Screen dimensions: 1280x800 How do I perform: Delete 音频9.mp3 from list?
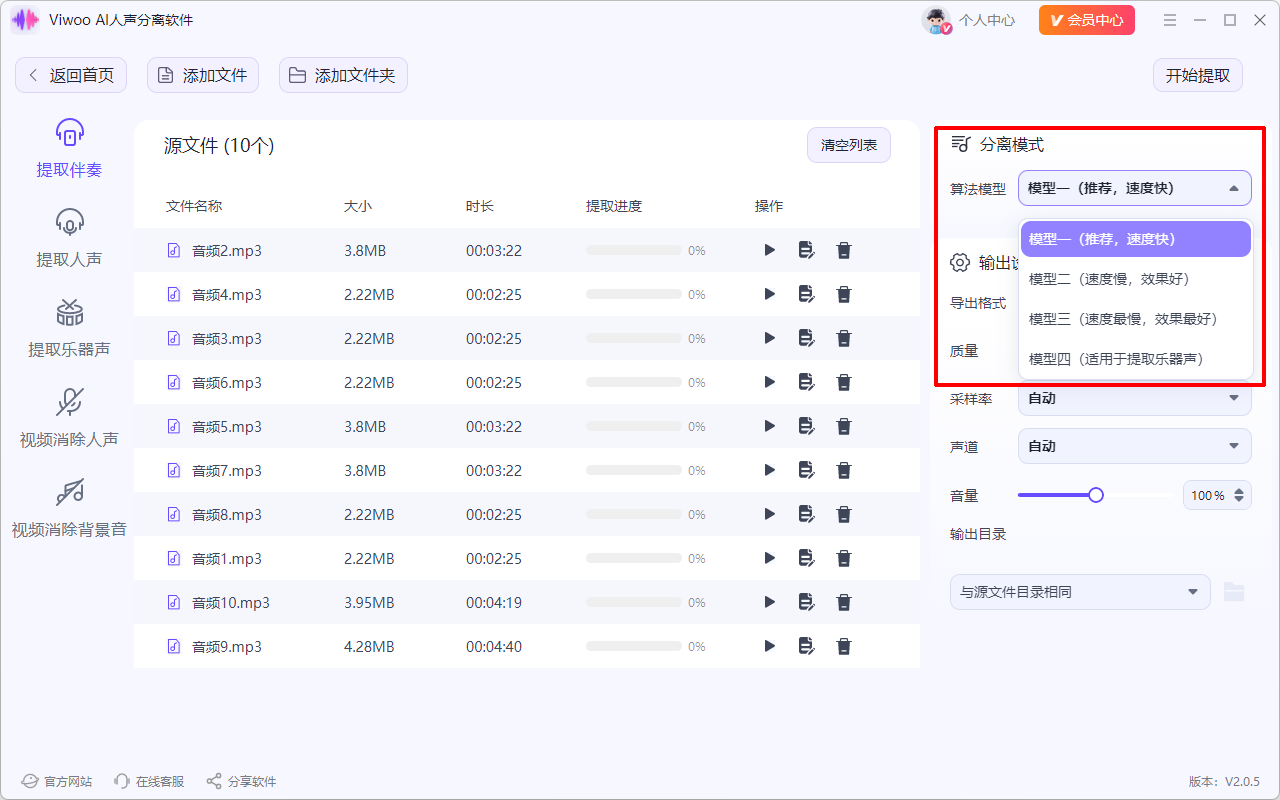tap(844, 646)
